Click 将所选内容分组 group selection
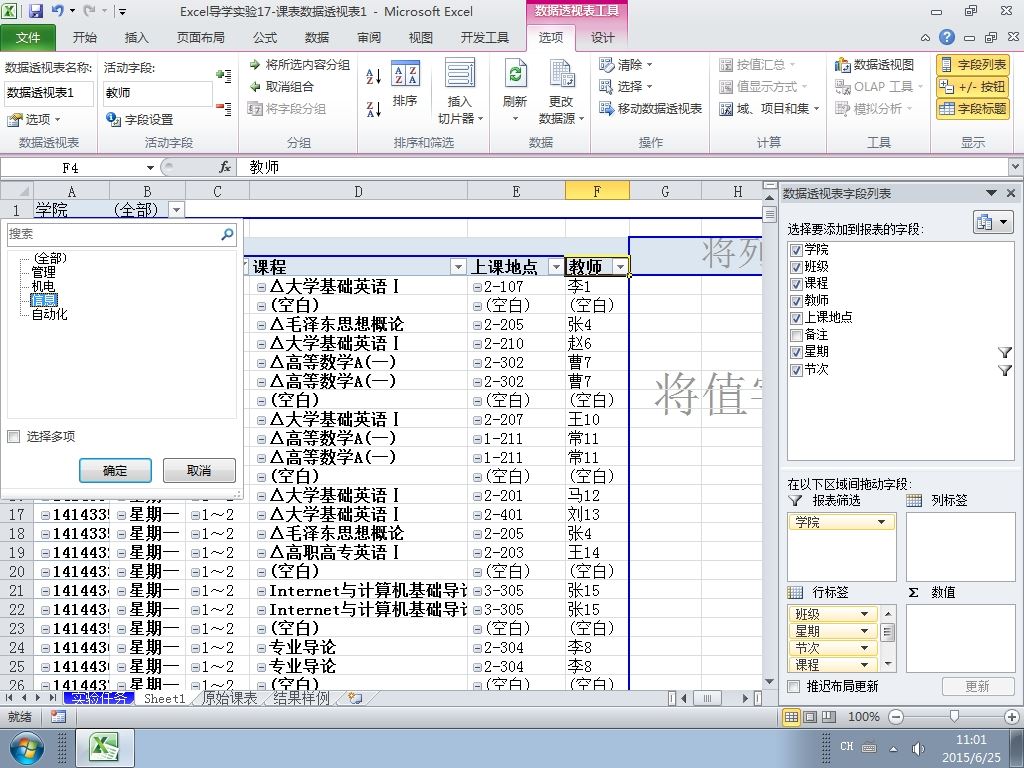 pos(300,65)
